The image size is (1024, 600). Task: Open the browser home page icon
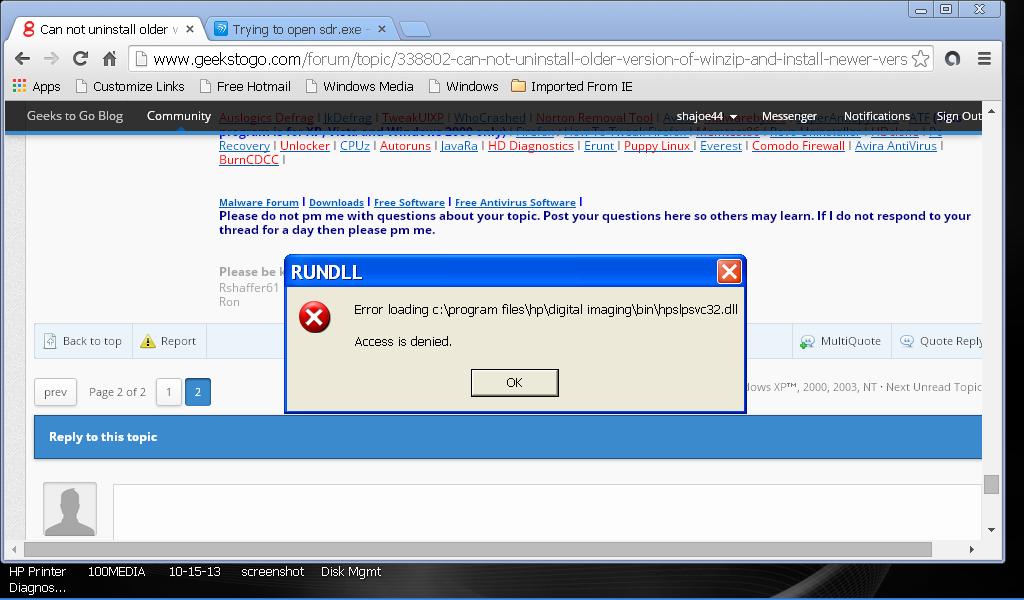pyautogui.click(x=110, y=59)
